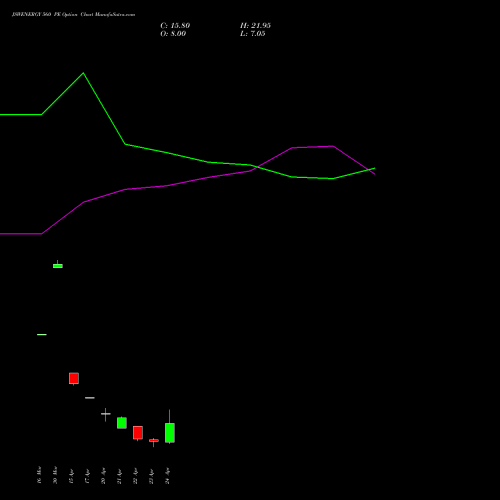Click the chart title text at top left
500x500 pixels.
[73, 15]
